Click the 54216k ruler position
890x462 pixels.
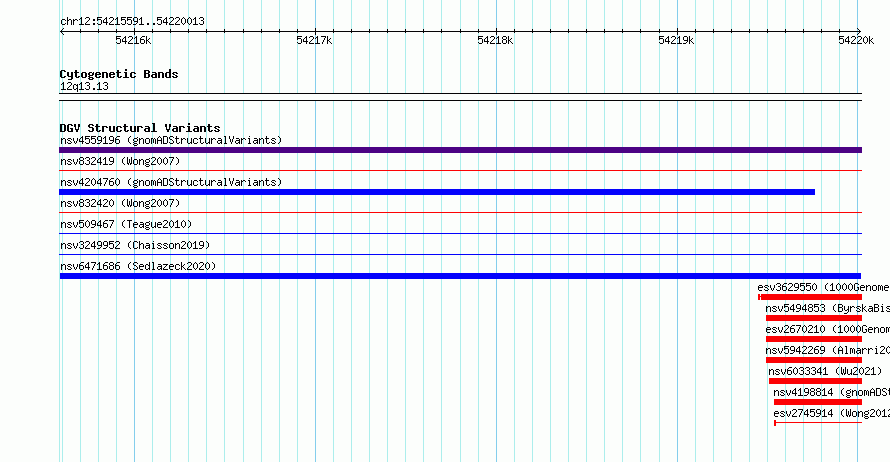tap(133, 40)
